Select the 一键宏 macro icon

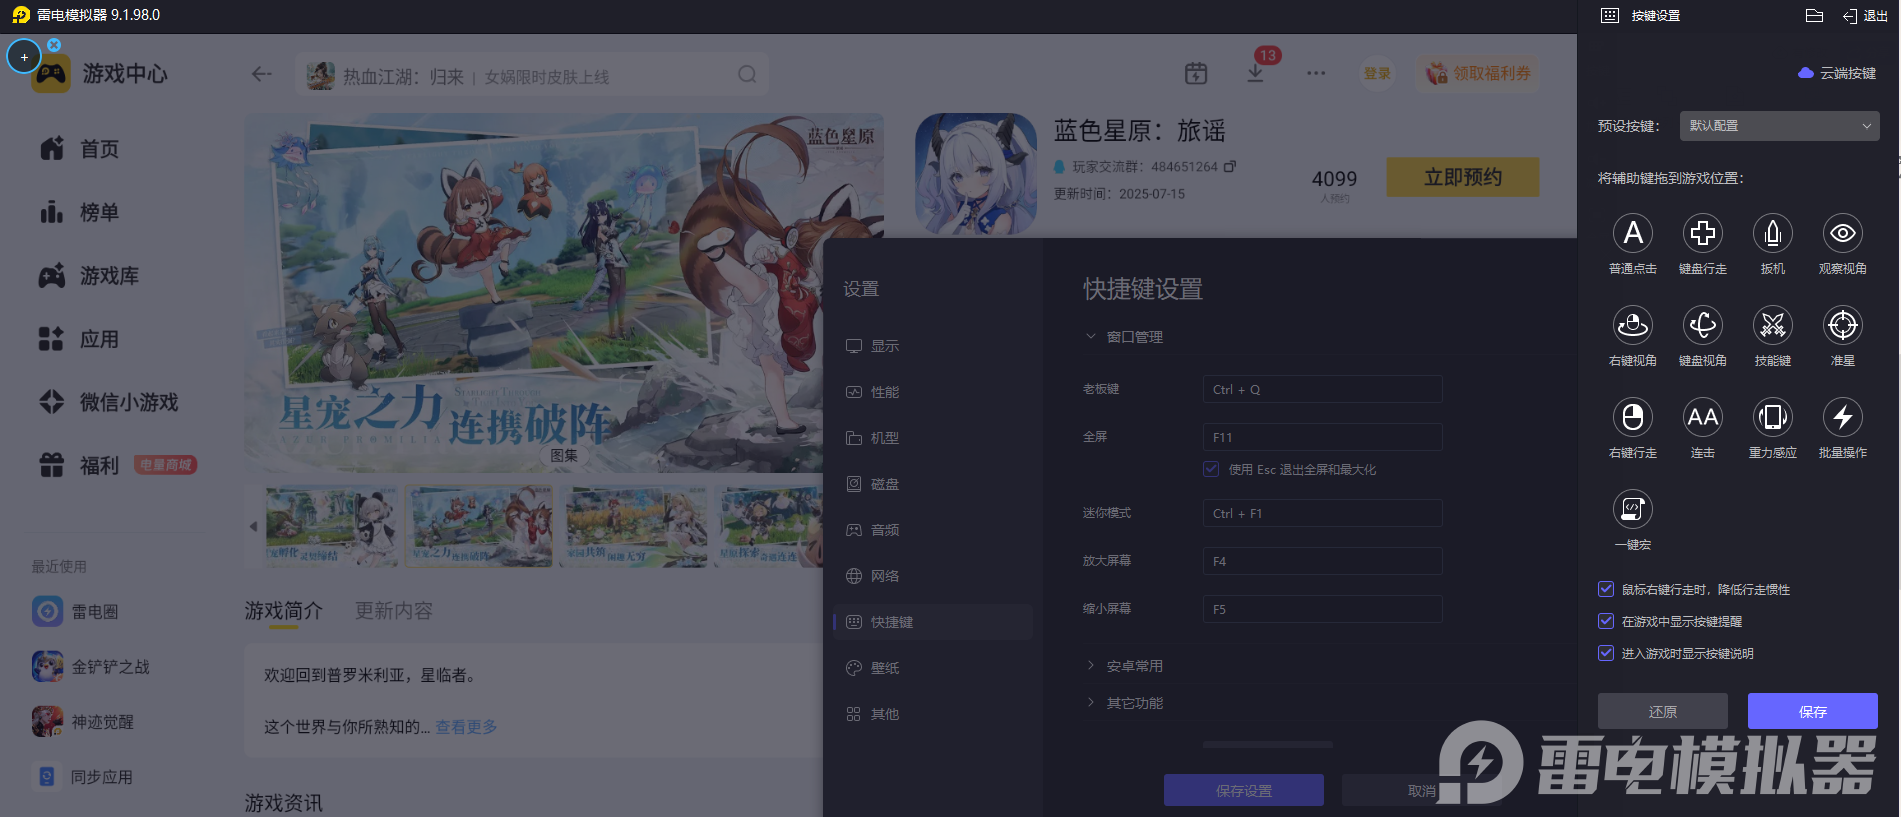1633,509
